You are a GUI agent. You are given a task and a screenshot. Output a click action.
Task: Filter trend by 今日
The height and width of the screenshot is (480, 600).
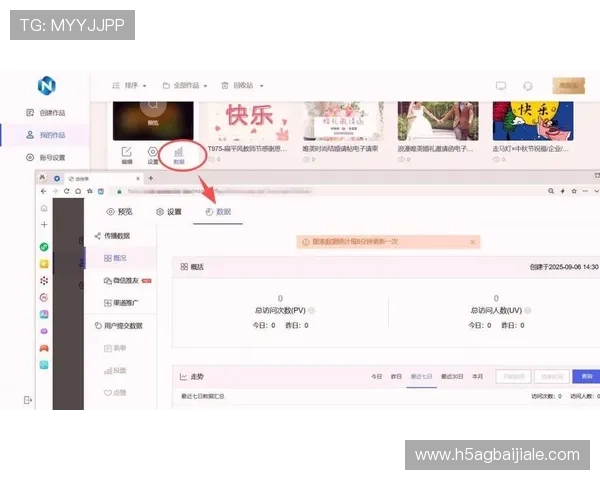377,377
